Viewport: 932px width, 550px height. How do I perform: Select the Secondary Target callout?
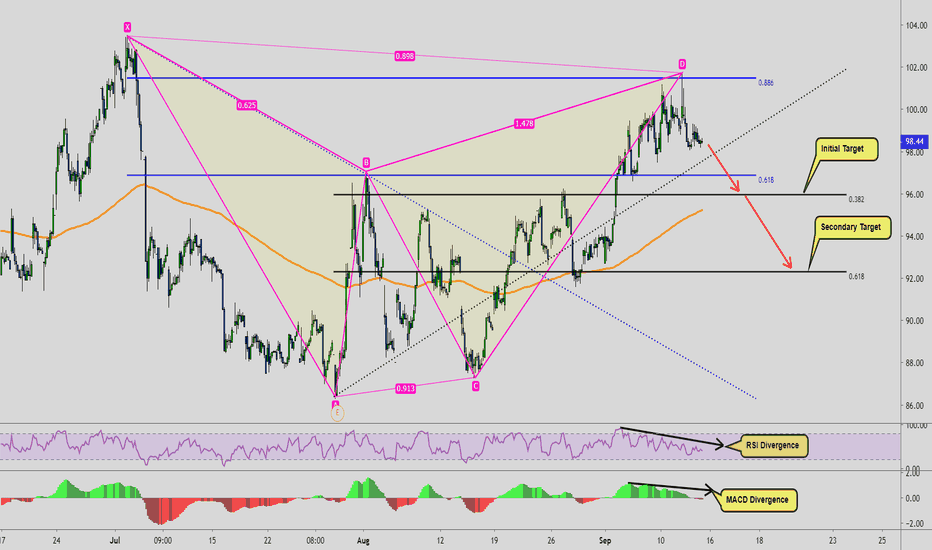(x=851, y=227)
